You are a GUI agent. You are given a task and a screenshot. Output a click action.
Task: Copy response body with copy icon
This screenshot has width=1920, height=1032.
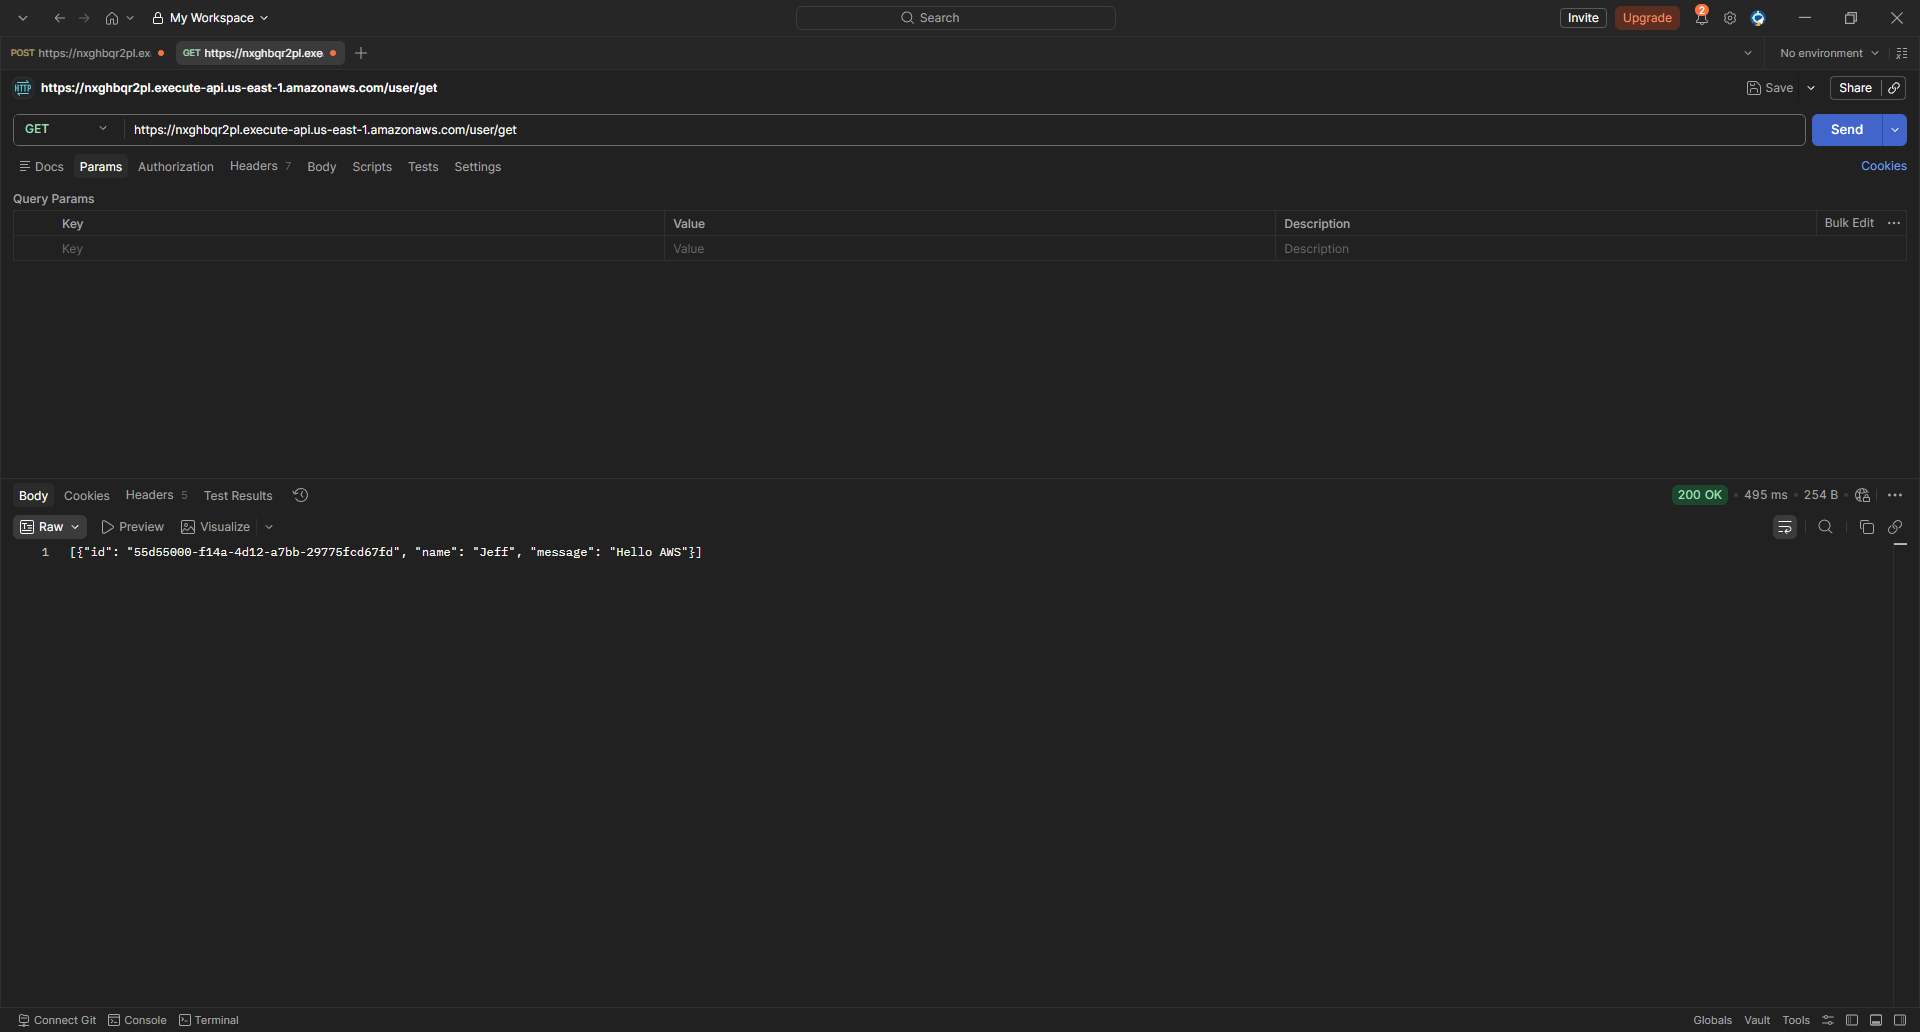coord(1866,527)
